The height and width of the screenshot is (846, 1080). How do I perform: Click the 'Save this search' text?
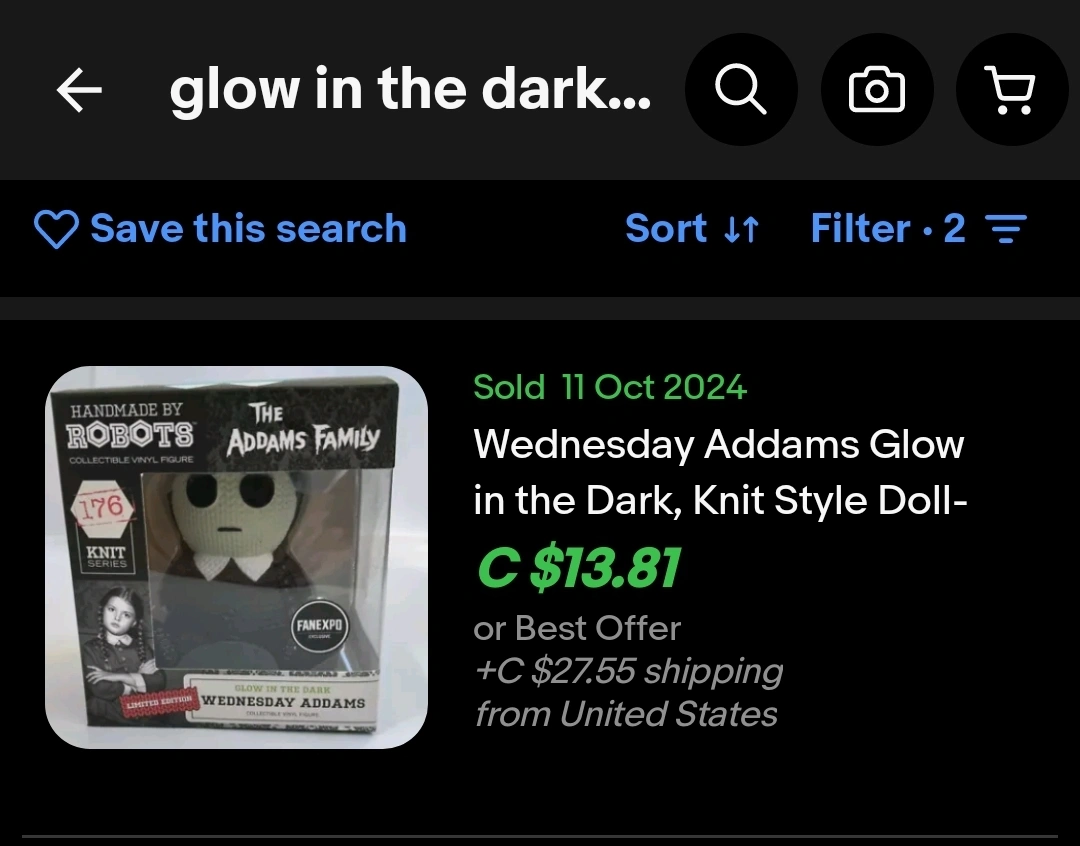pyautogui.click(x=249, y=228)
